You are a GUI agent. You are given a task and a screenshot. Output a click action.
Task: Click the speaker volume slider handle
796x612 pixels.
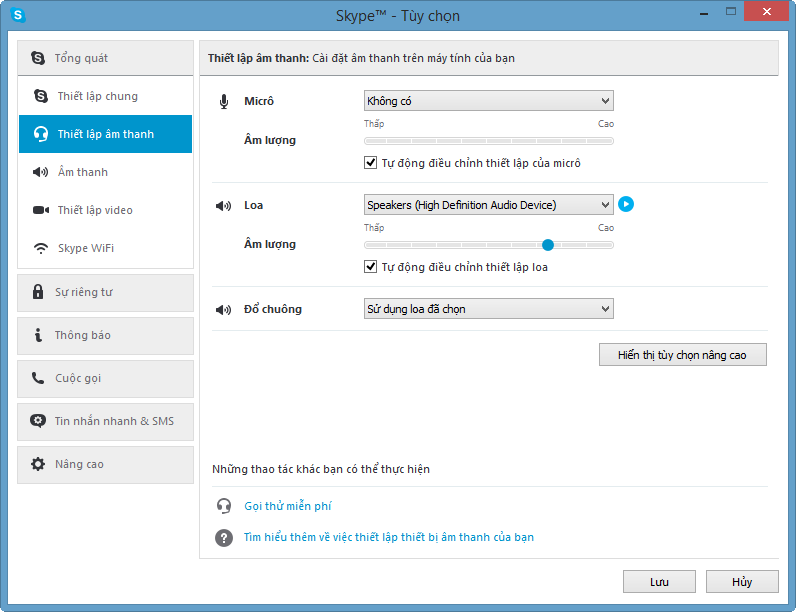click(548, 244)
